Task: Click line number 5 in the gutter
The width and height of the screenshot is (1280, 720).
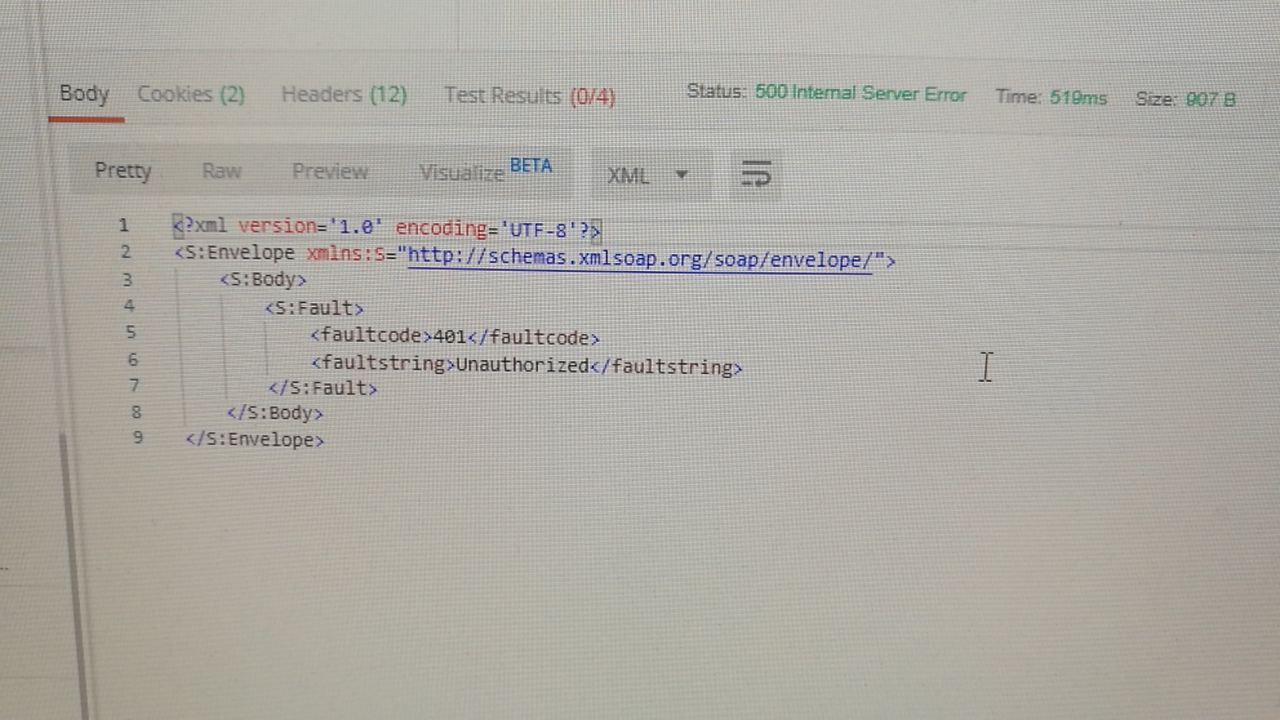Action: 131,332
